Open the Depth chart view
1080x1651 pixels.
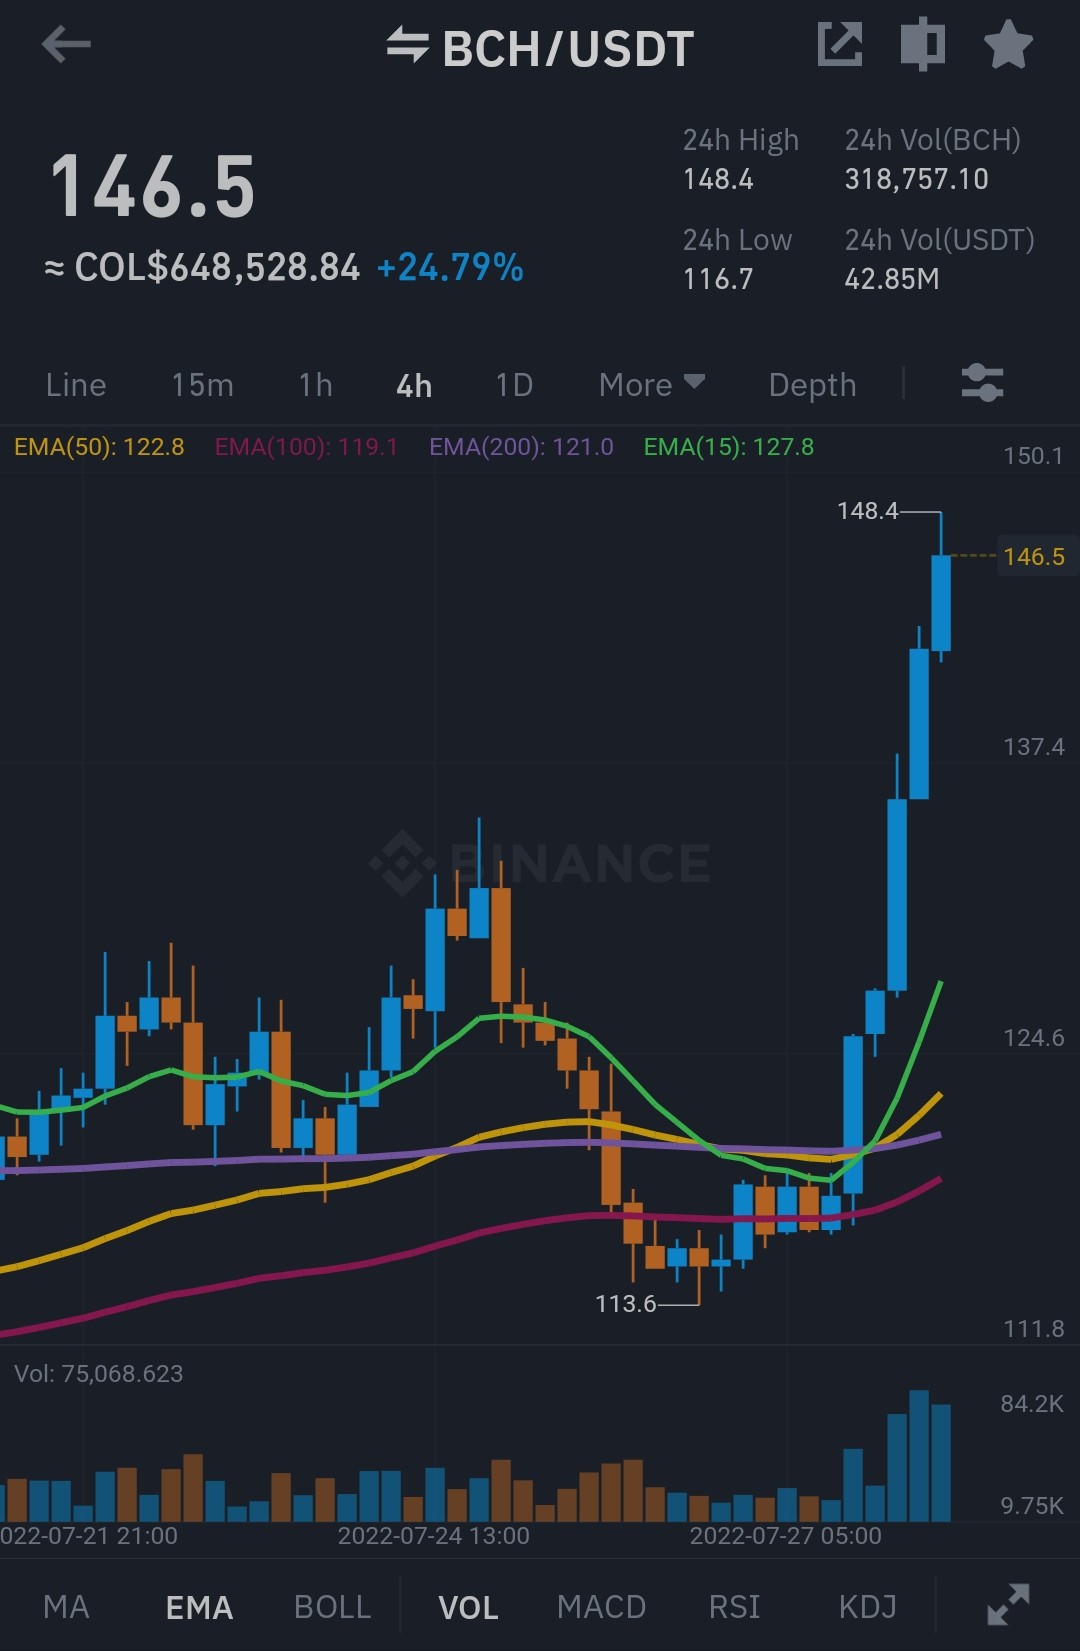812,385
